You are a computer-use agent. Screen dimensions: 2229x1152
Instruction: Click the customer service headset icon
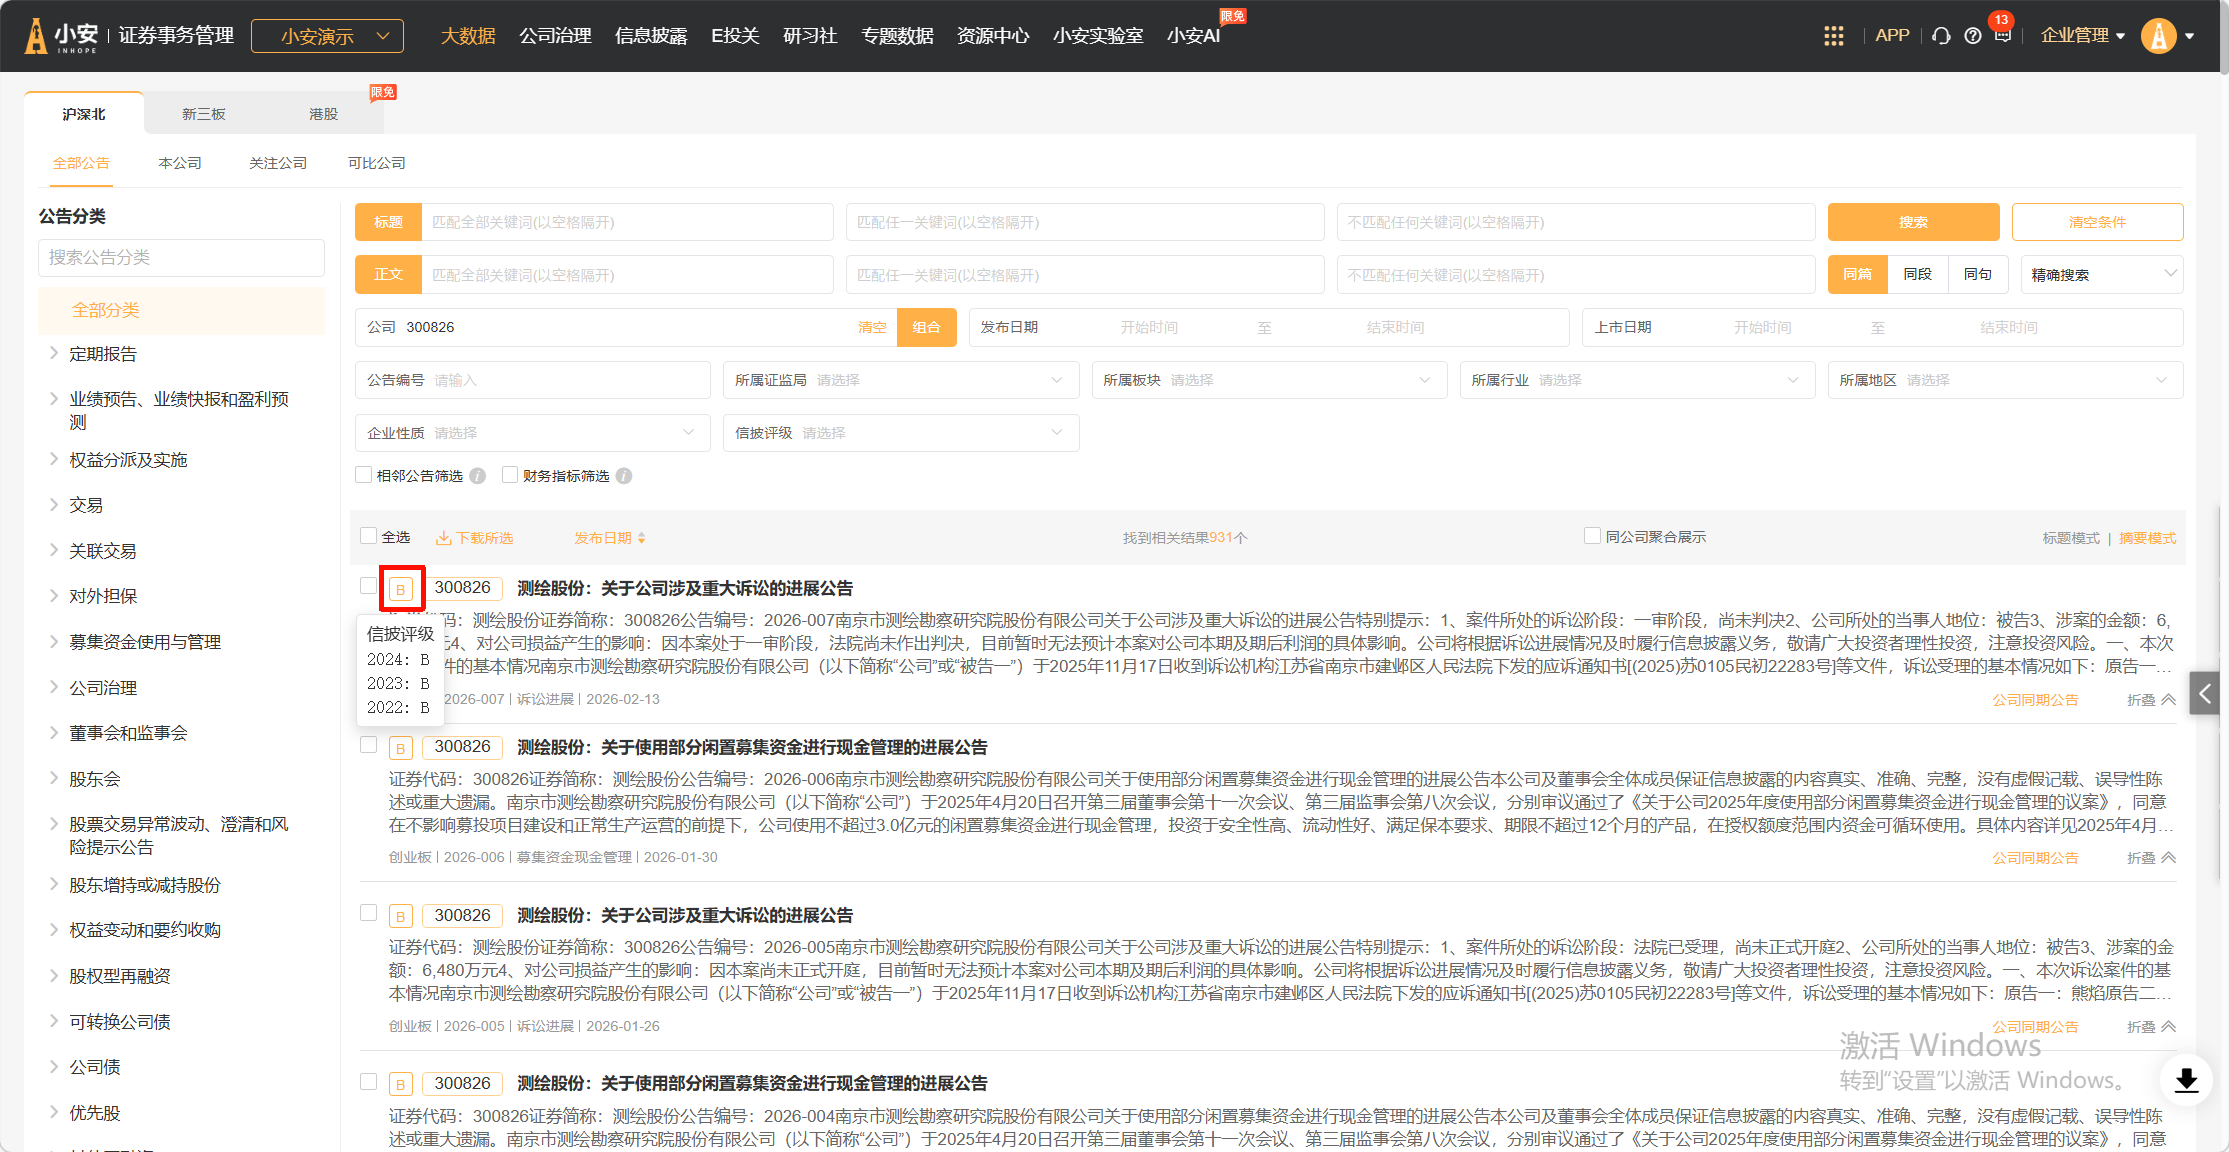[1941, 36]
